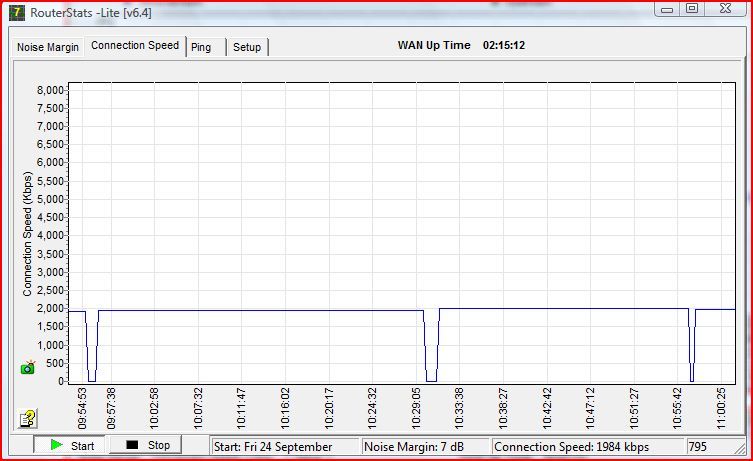This screenshot has width=753, height=461.
Task: Click the Noise Margin: 7 dB status field
Action: 425,447
